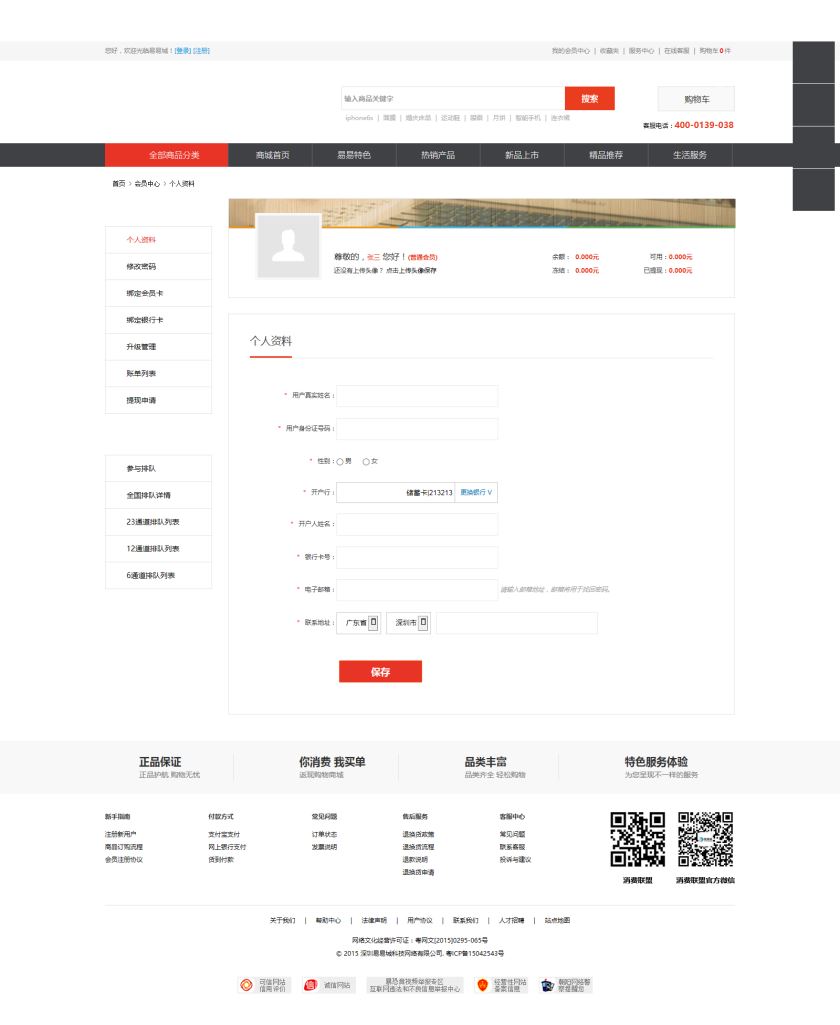Click the street address detail field
The width and height of the screenshot is (840, 1025).
(x=517, y=623)
